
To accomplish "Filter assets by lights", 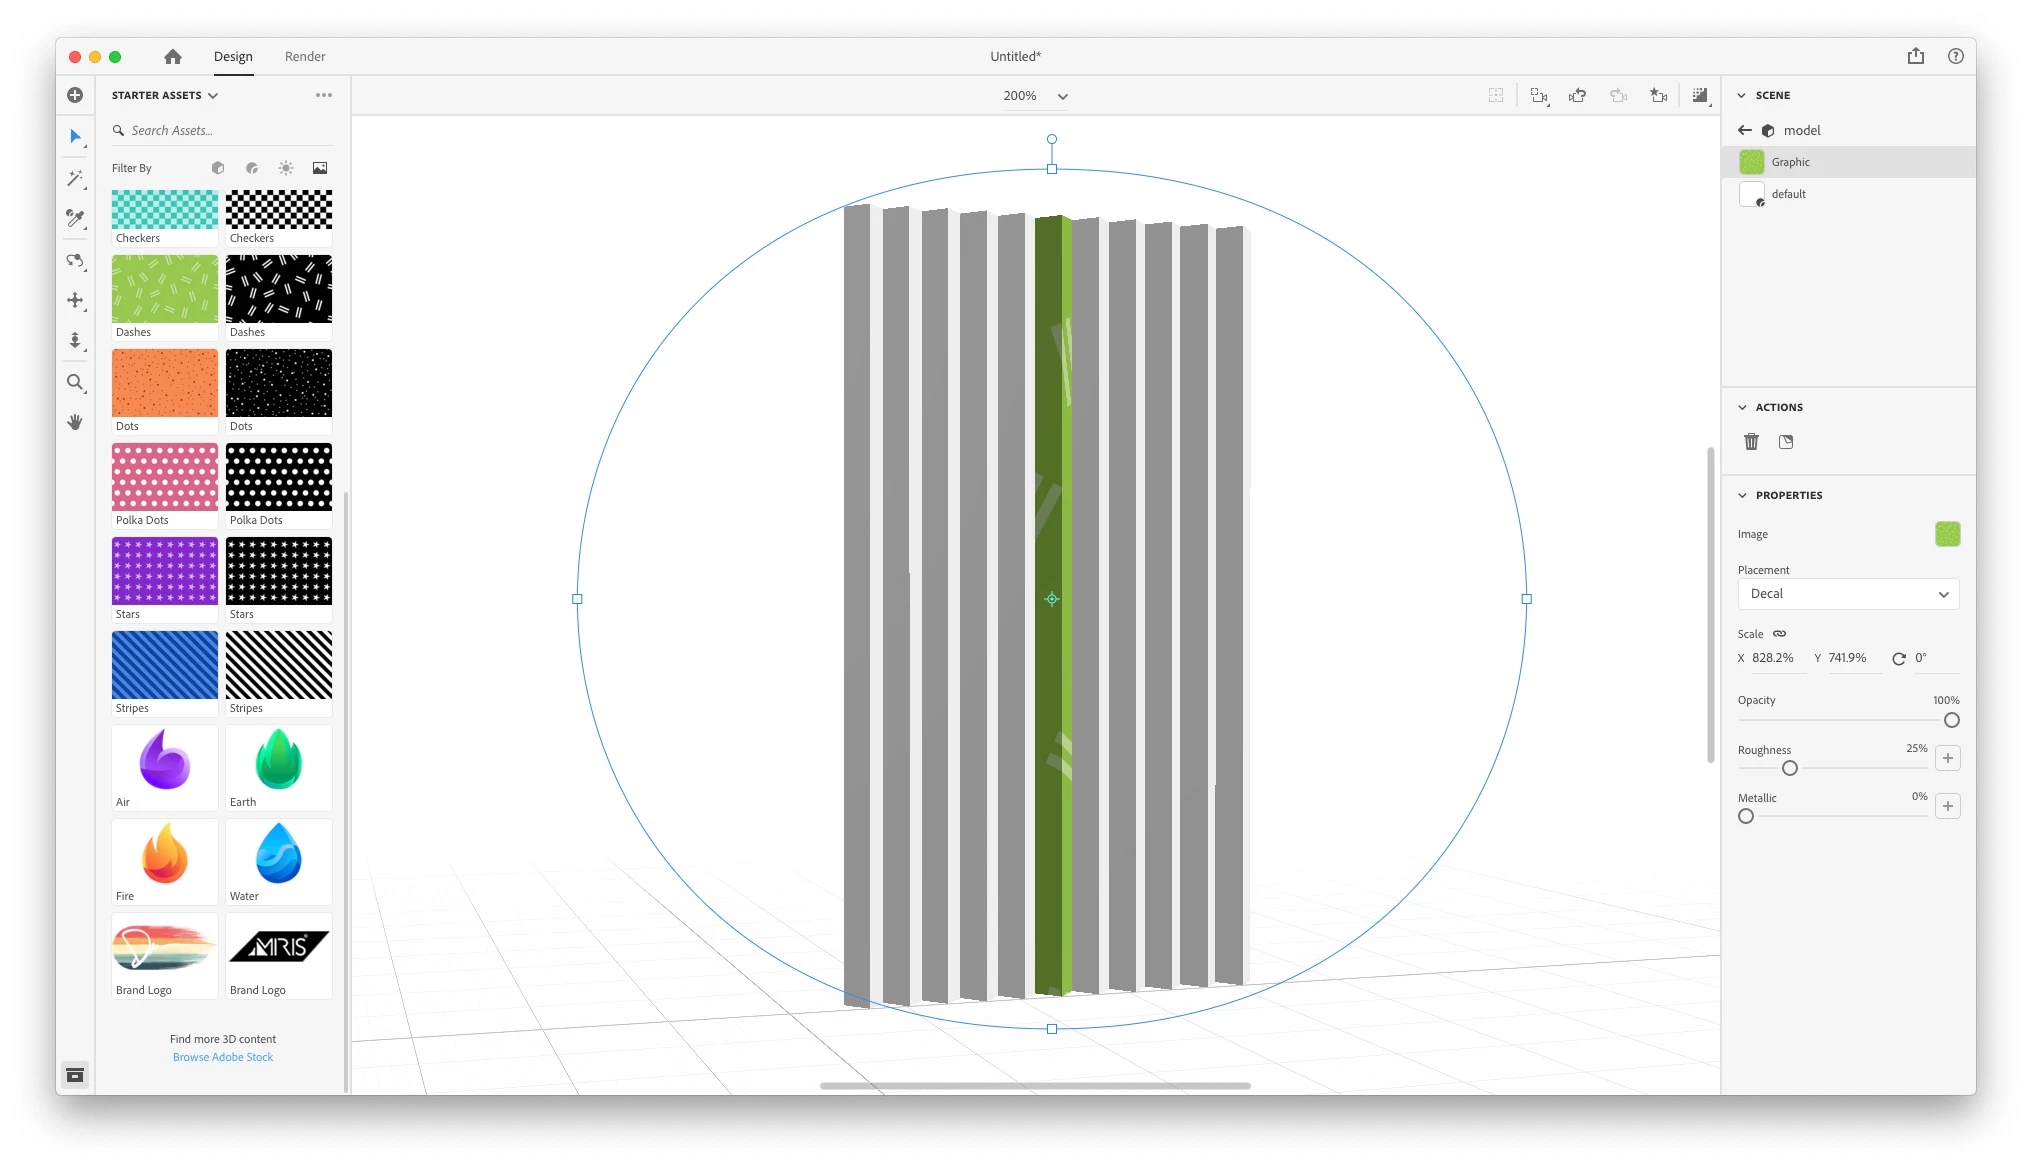I will 286,168.
